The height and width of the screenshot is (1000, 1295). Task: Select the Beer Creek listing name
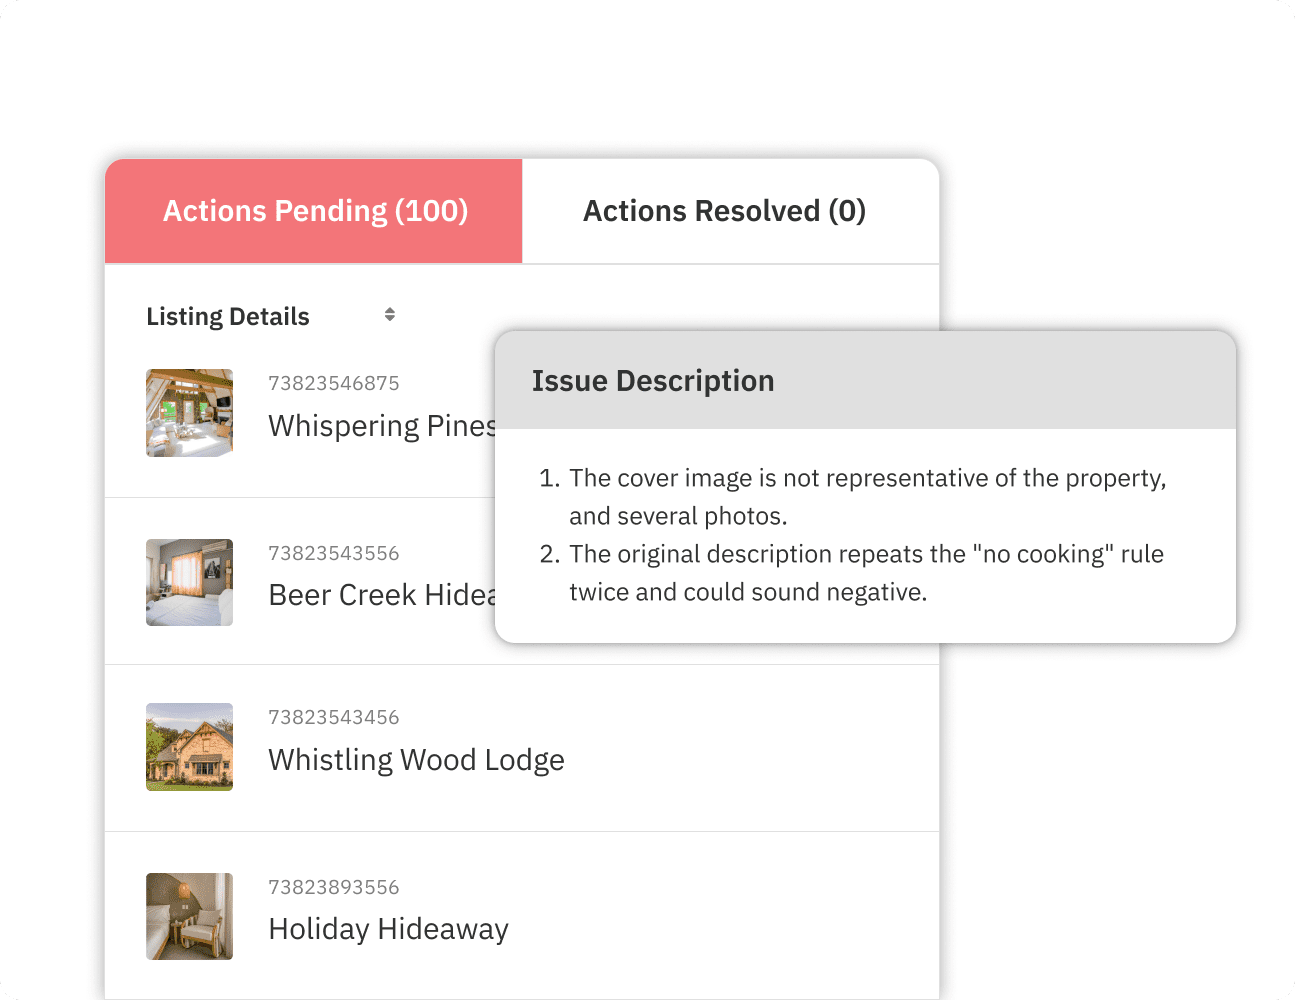click(382, 595)
